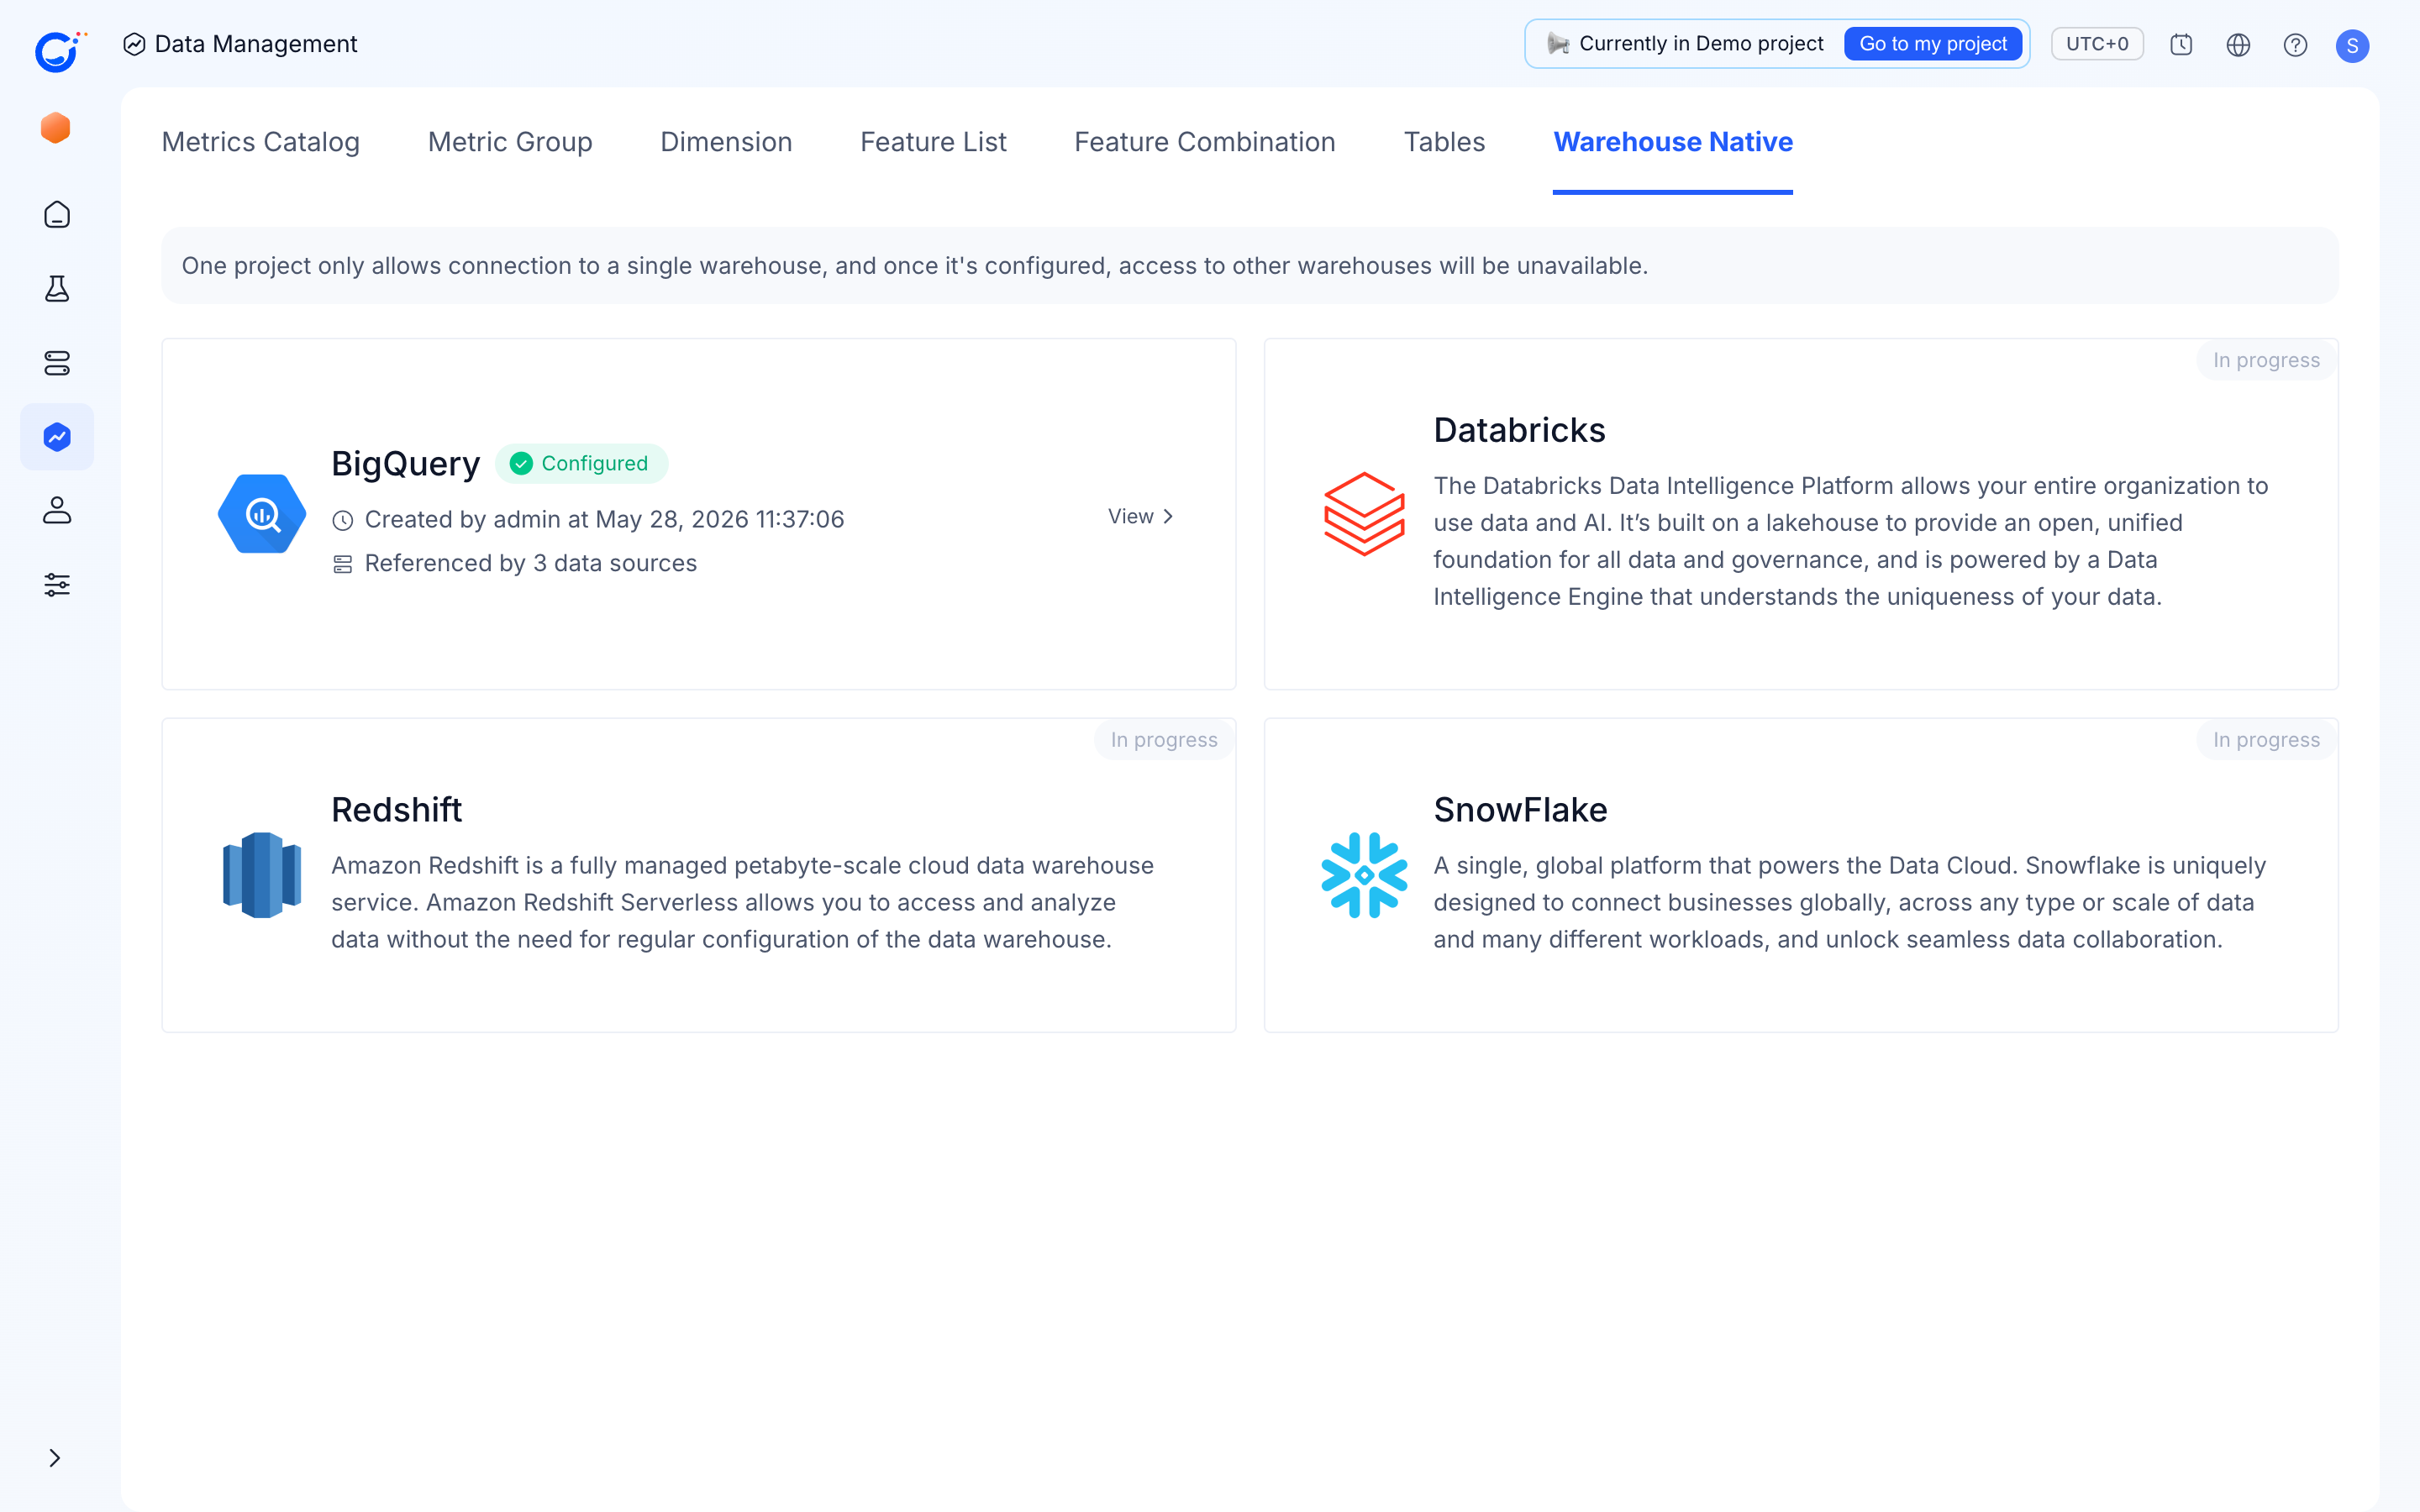Click the SnowFlake logo icon
The height and width of the screenshot is (1512, 2420).
(x=1364, y=875)
